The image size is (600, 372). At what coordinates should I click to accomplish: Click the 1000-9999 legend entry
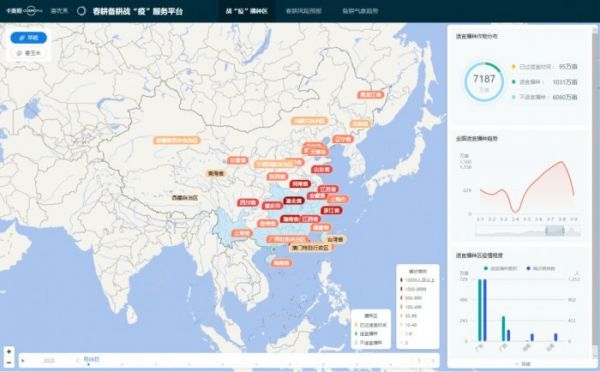[413, 289]
